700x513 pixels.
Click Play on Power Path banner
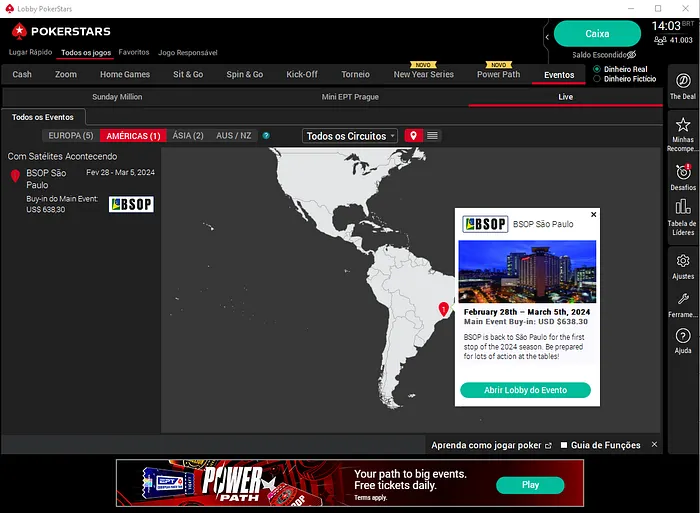pos(530,485)
